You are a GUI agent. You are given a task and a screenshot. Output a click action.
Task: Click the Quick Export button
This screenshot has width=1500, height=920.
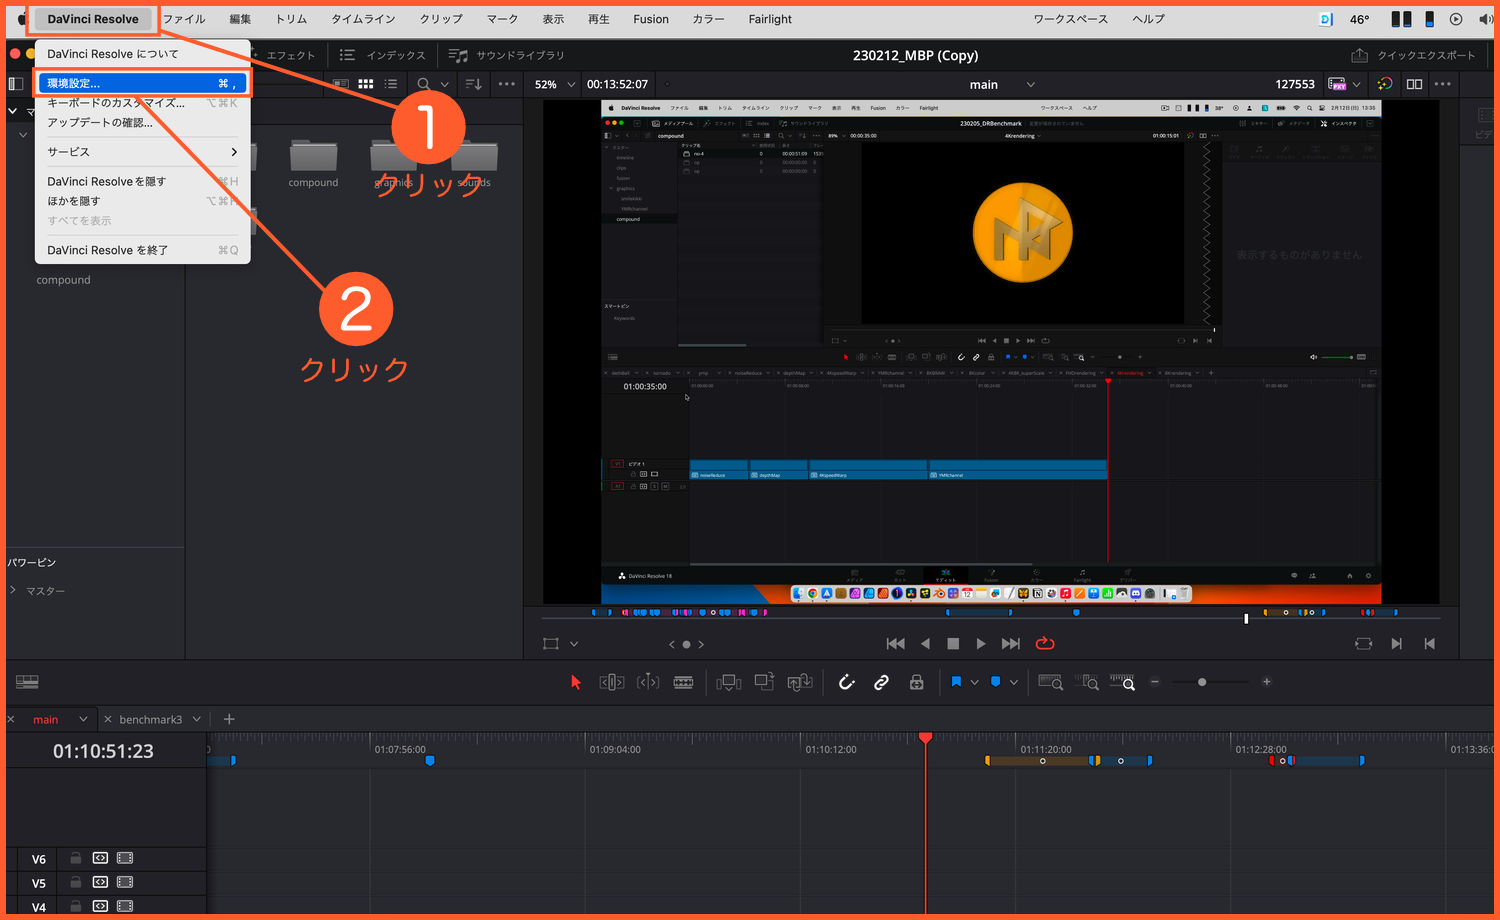[1412, 55]
